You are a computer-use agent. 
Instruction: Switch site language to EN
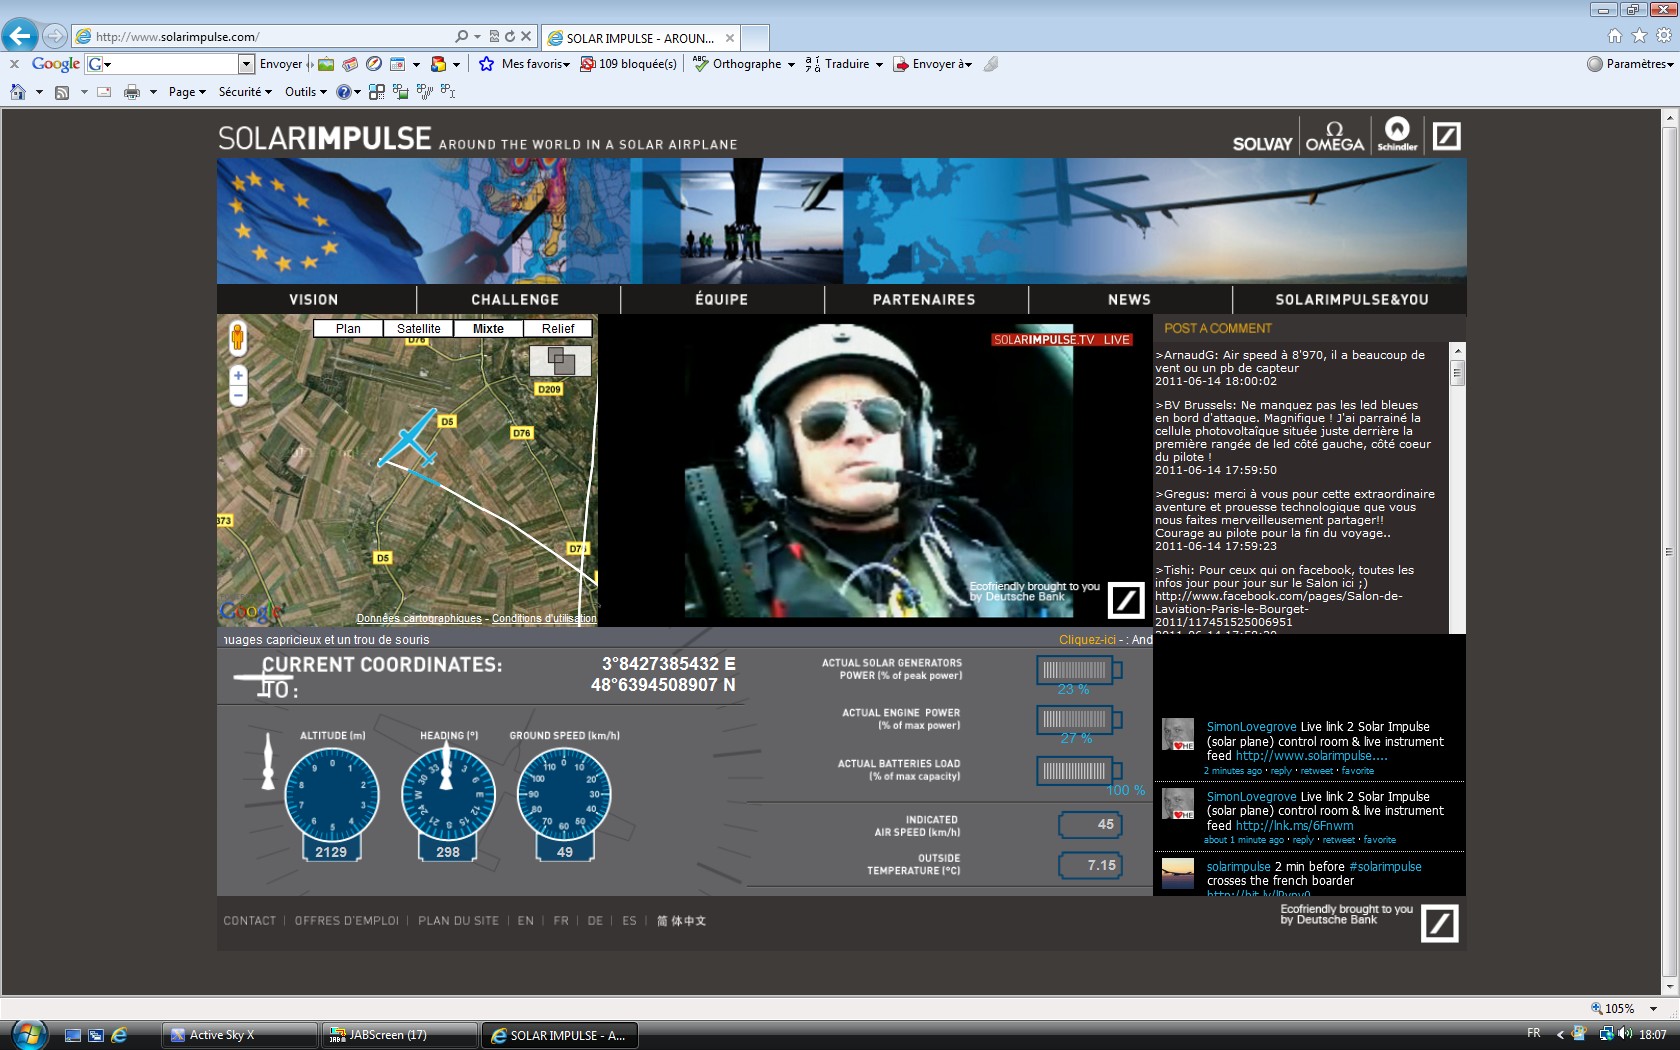point(525,921)
